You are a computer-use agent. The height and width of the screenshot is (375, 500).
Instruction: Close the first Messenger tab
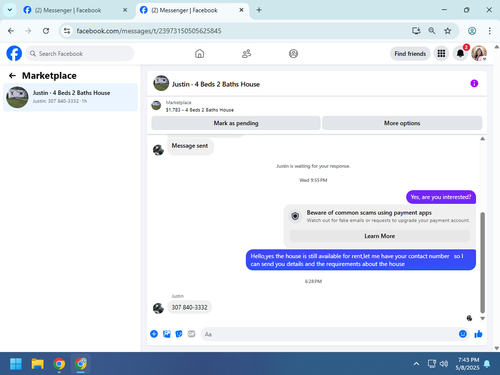point(125,10)
